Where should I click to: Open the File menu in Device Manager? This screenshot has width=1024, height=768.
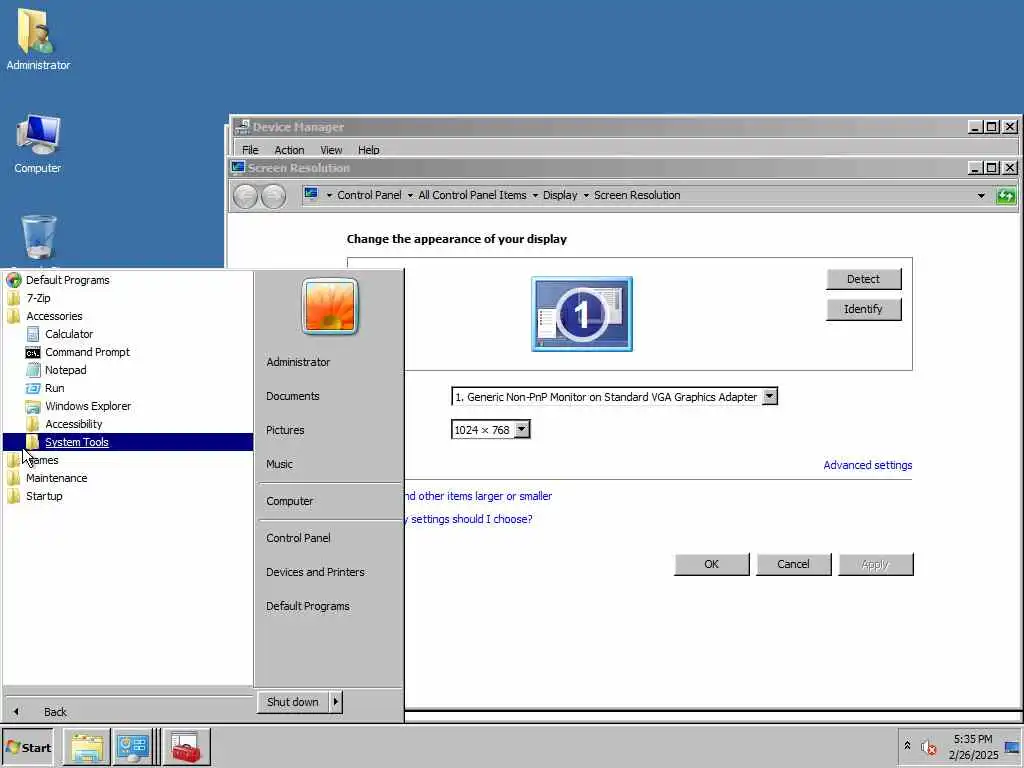point(250,150)
